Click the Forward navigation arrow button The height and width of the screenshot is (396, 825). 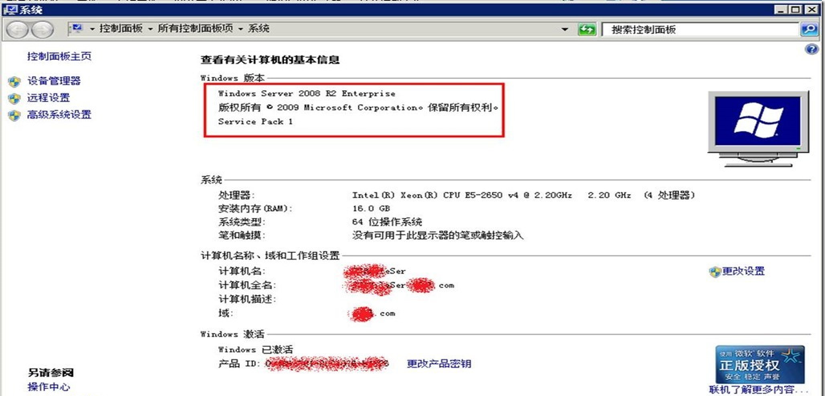[x=42, y=29]
